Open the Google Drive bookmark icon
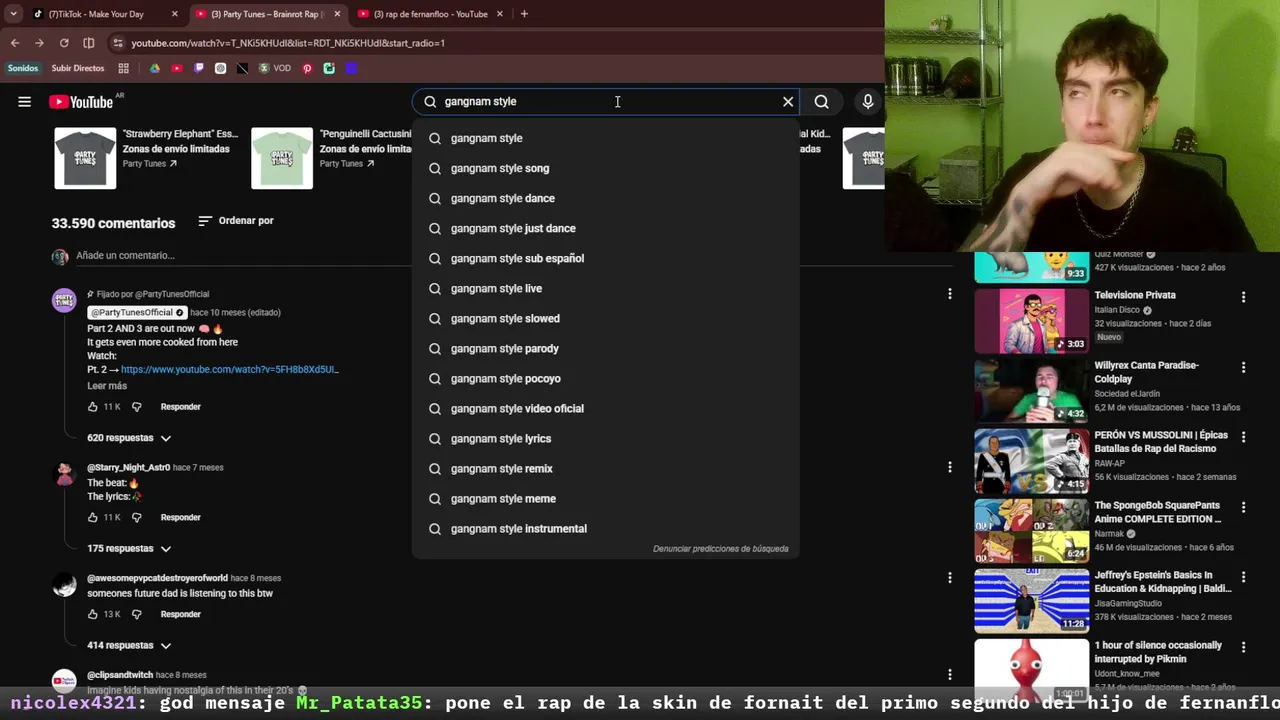 [x=155, y=68]
